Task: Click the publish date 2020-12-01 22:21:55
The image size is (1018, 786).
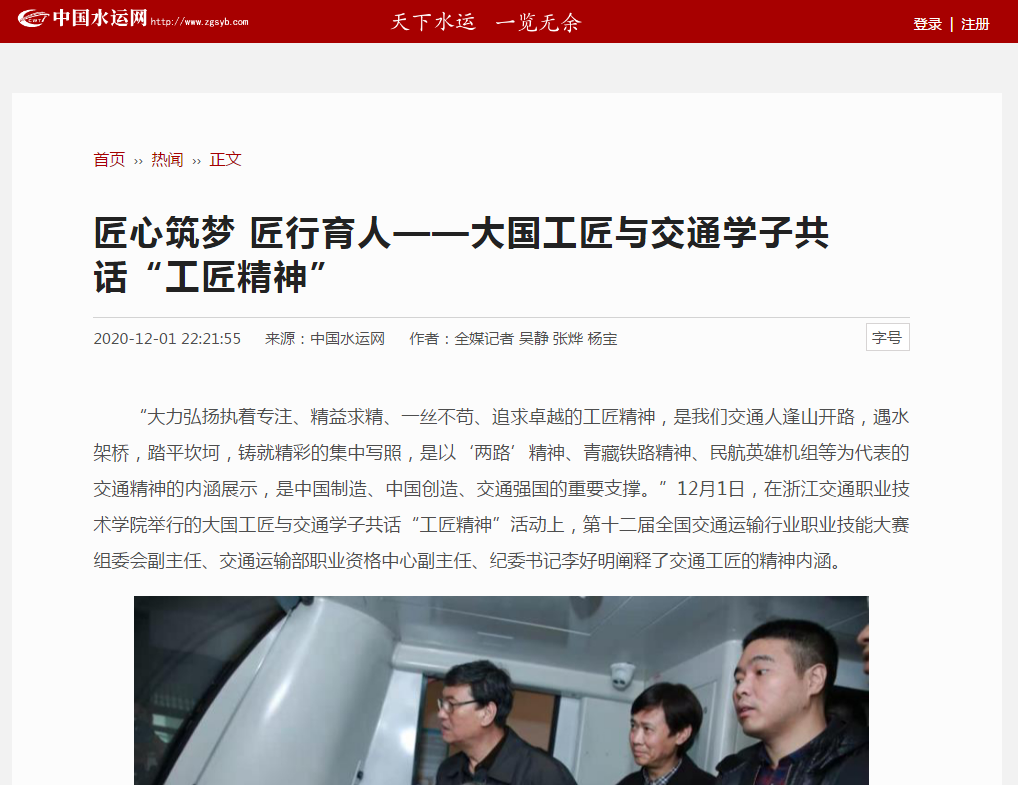Action: coord(167,338)
